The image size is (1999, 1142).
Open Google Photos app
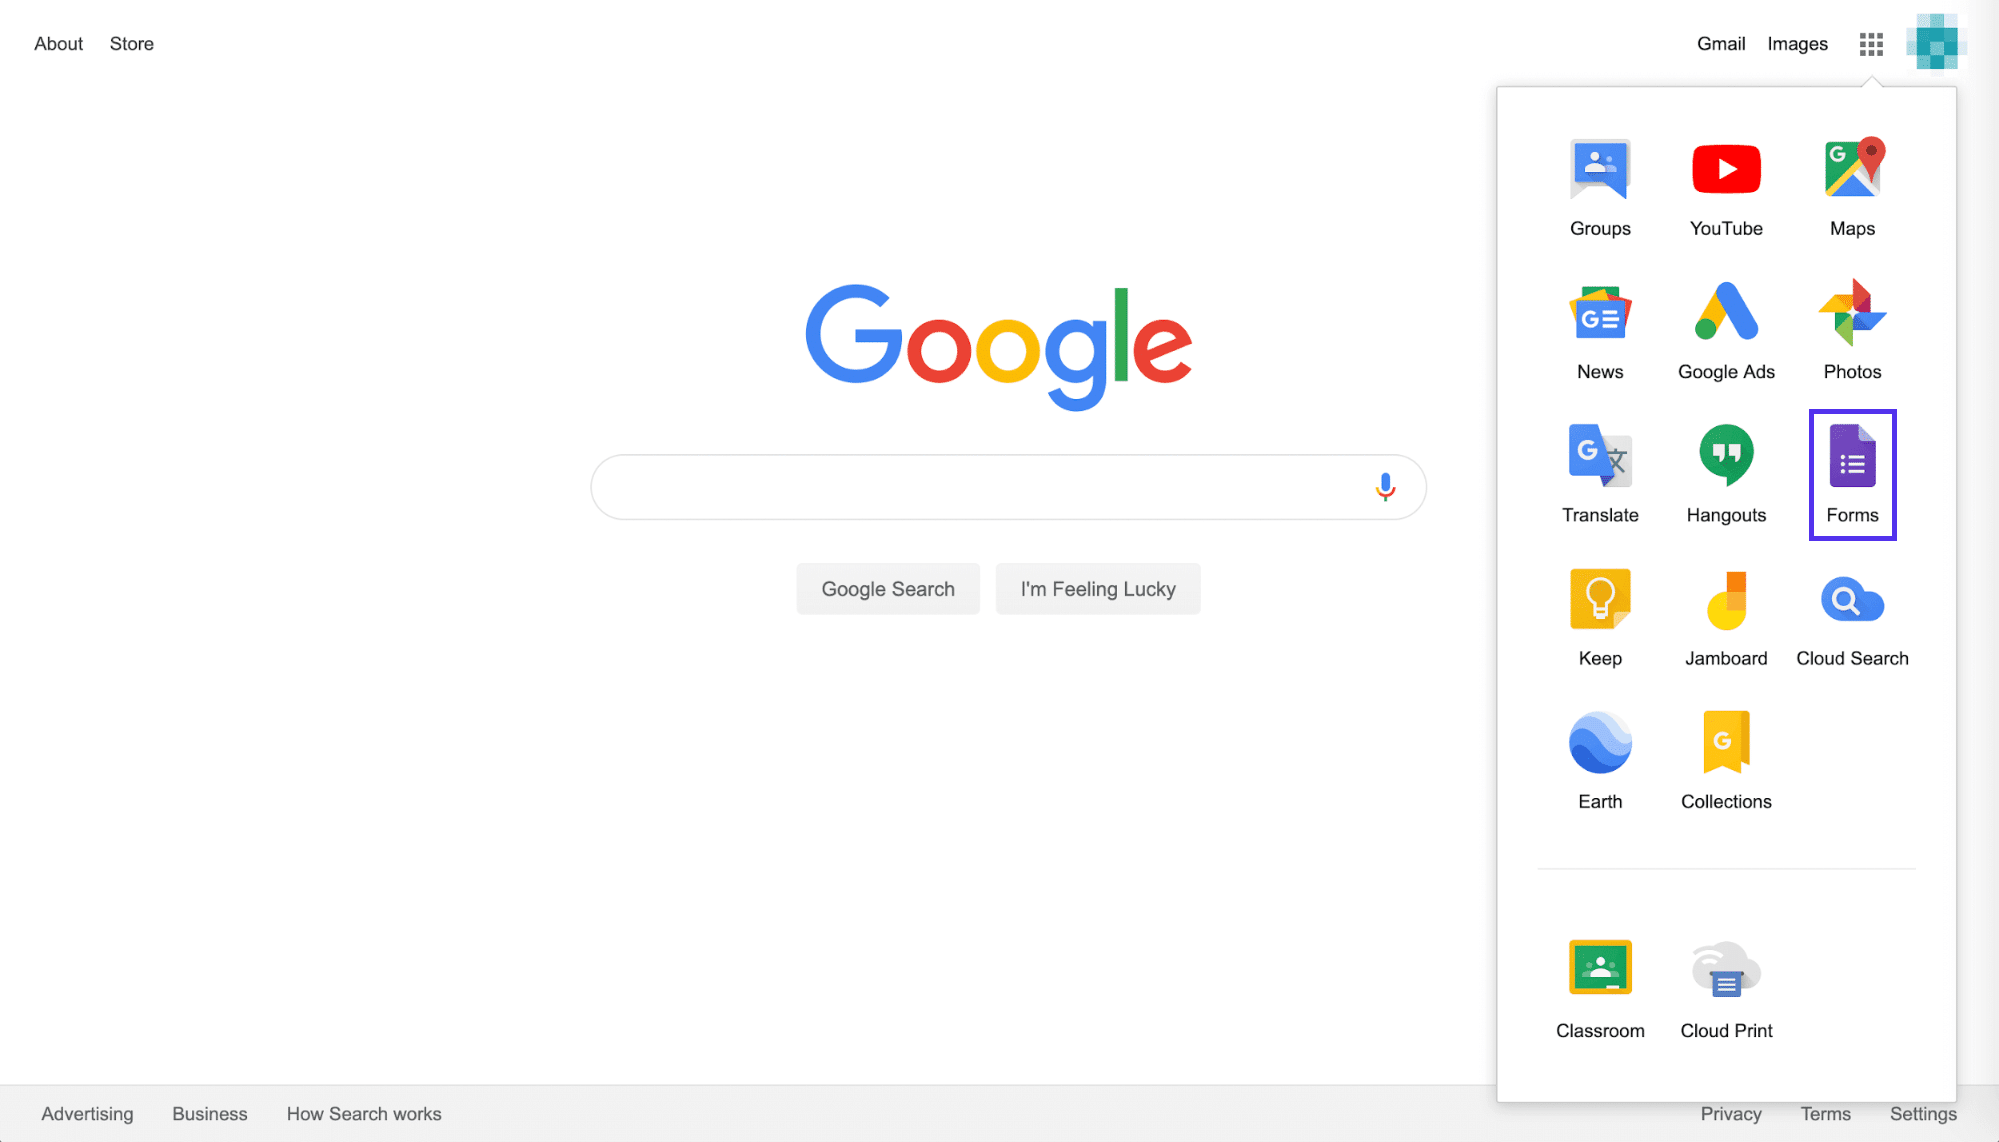[x=1852, y=328]
